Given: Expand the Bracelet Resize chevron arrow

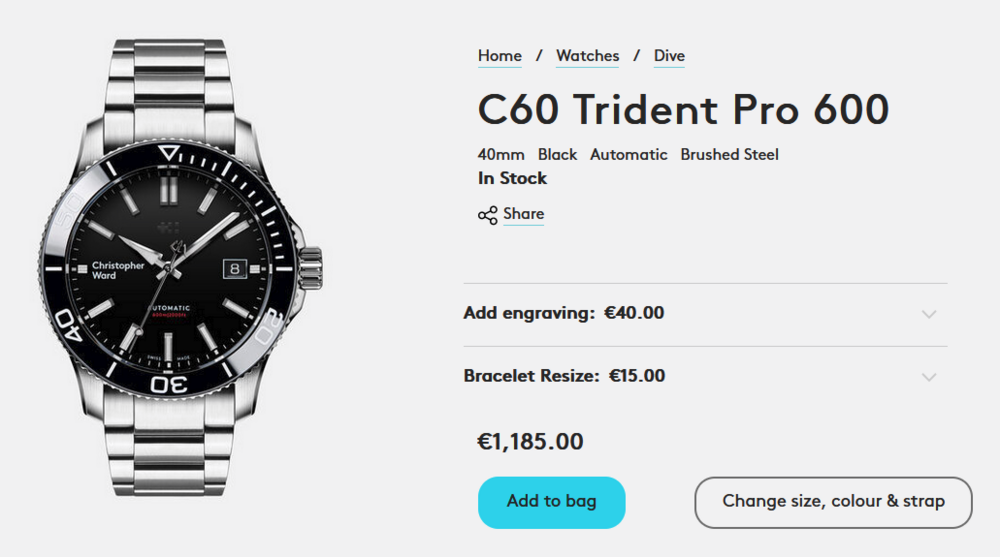Looking at the screenshot, I should [x=929, y=377].
